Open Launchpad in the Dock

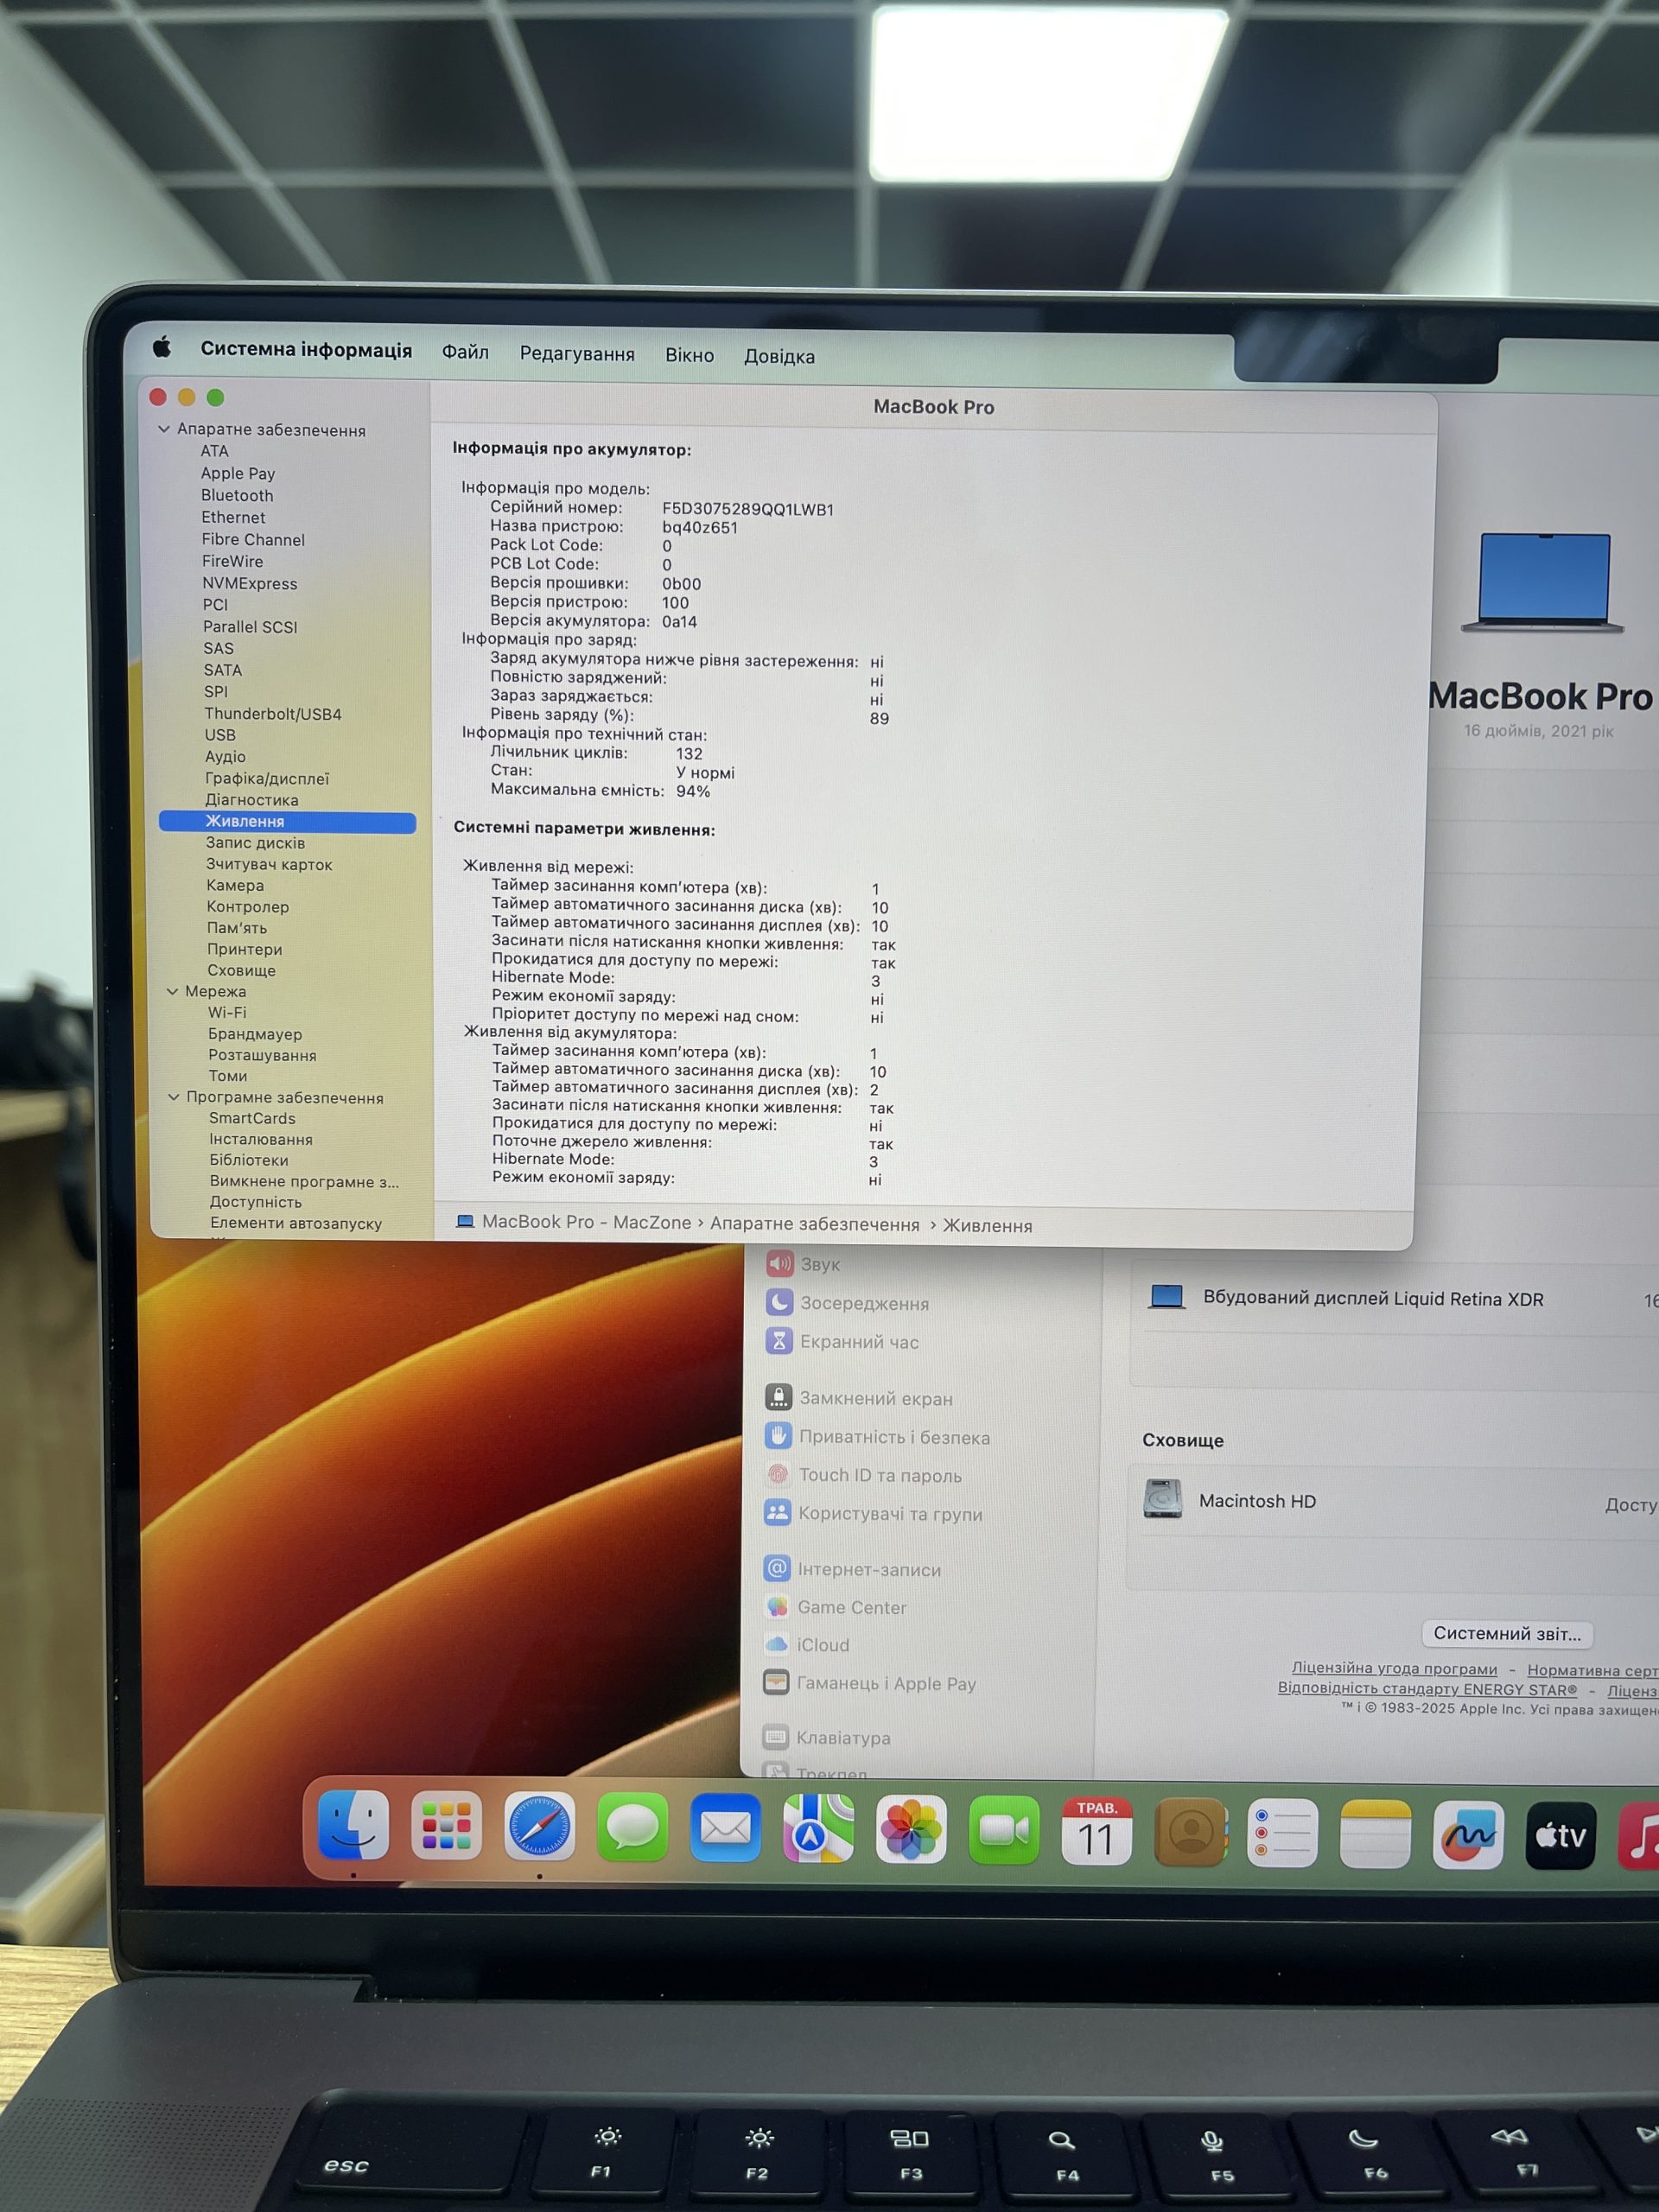click(446, 1826)
